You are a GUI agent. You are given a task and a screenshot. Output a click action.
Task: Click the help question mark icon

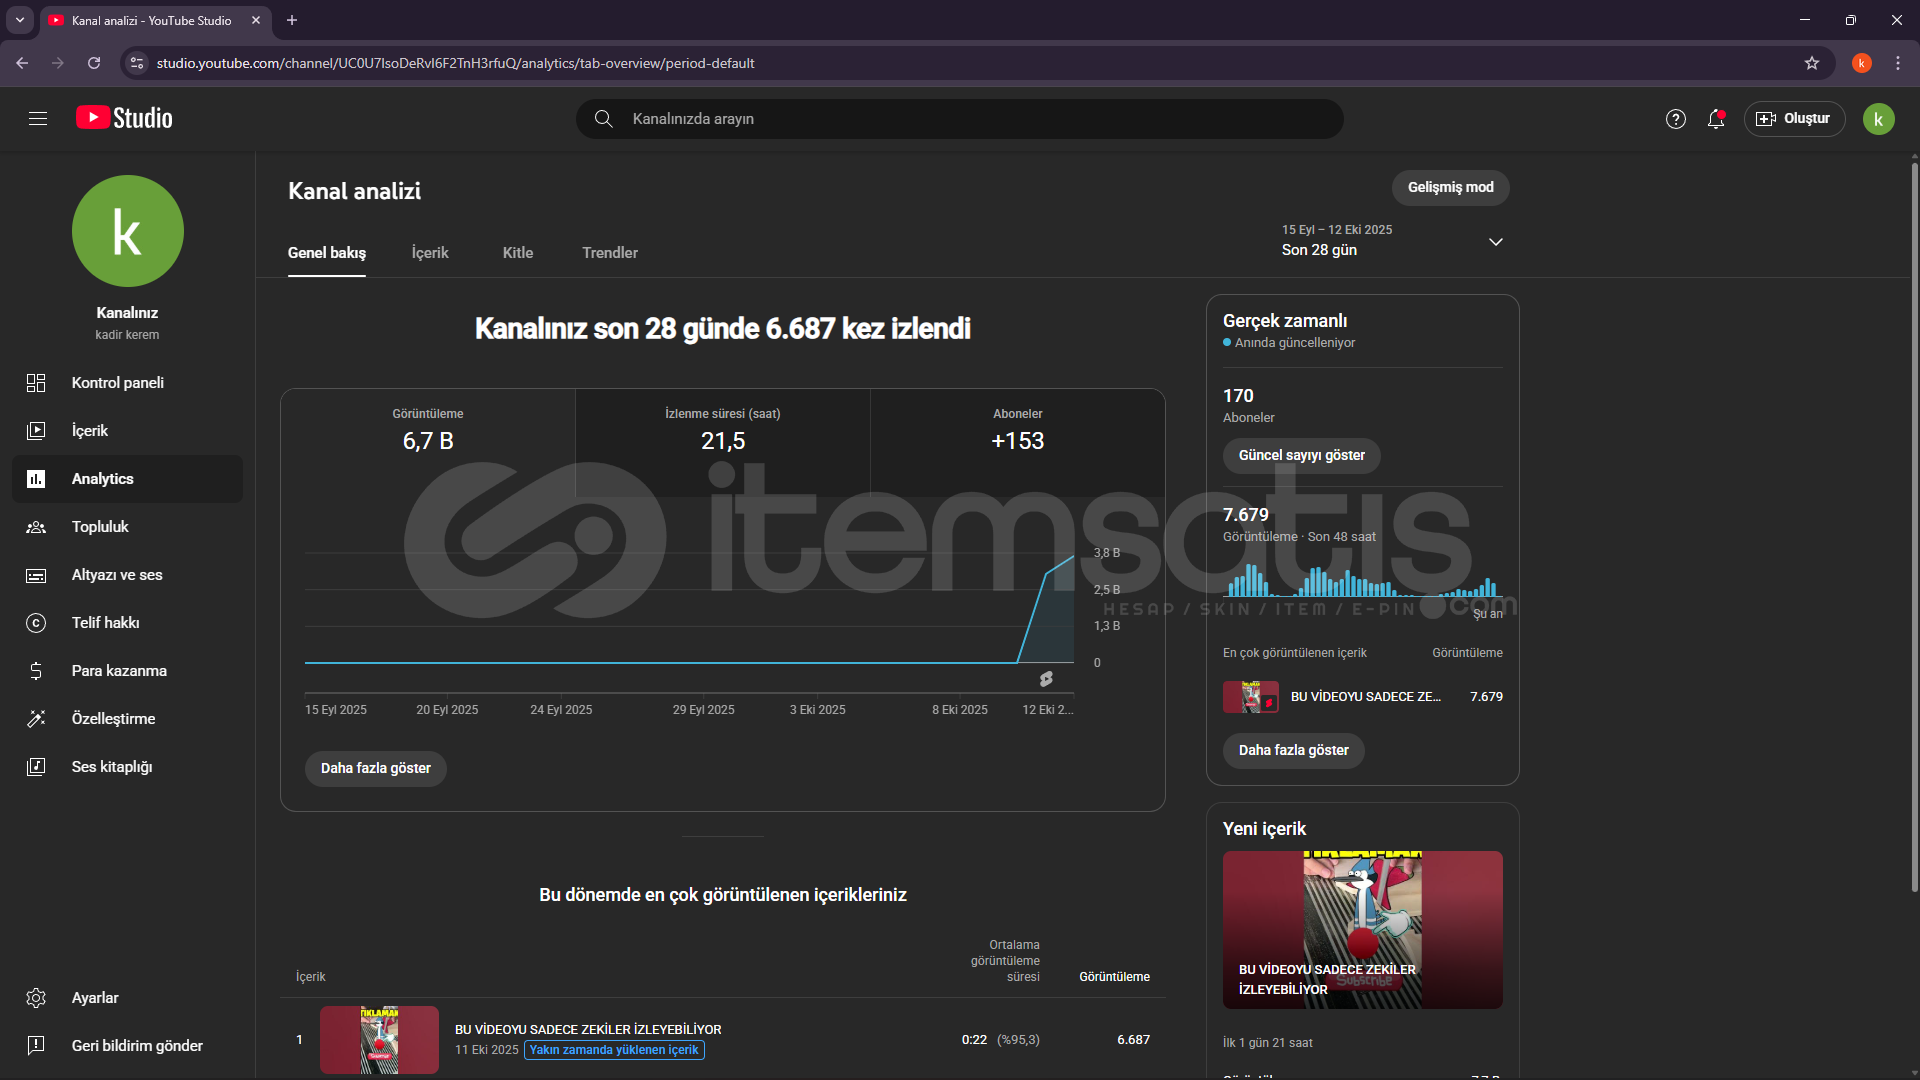point(1676,119)
